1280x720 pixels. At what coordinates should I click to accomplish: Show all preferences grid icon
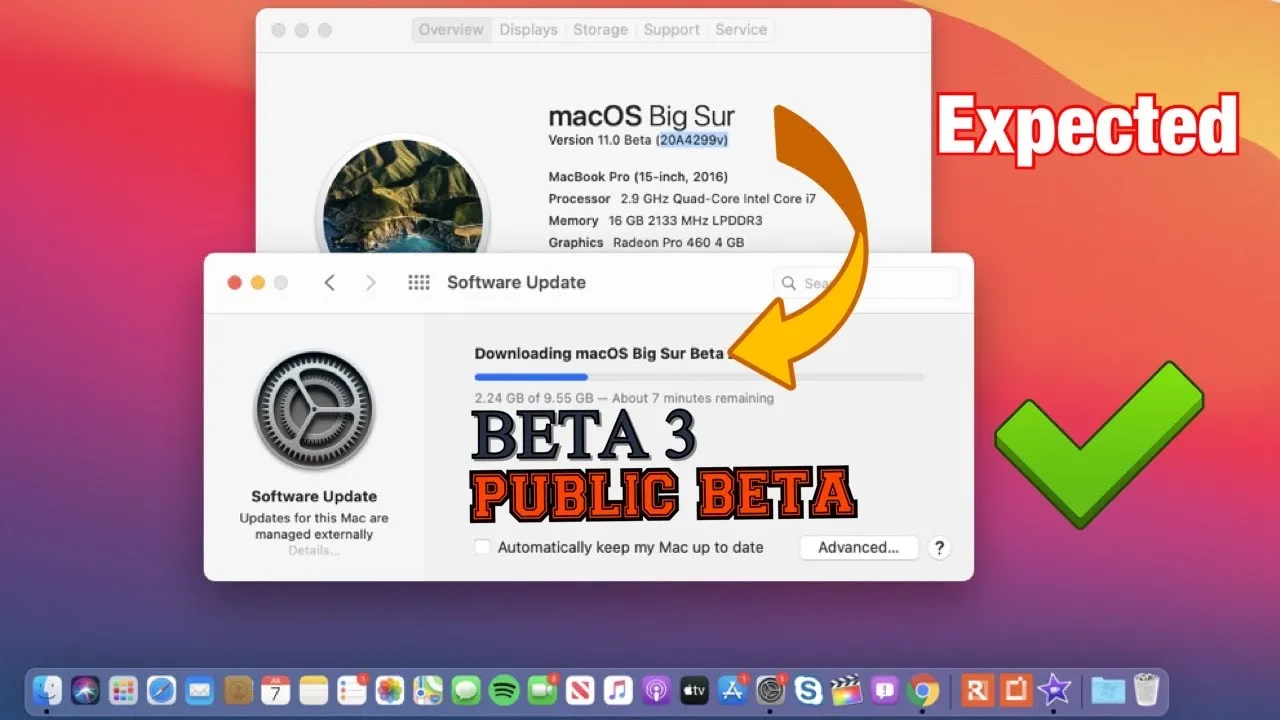[x=419, y=283]
